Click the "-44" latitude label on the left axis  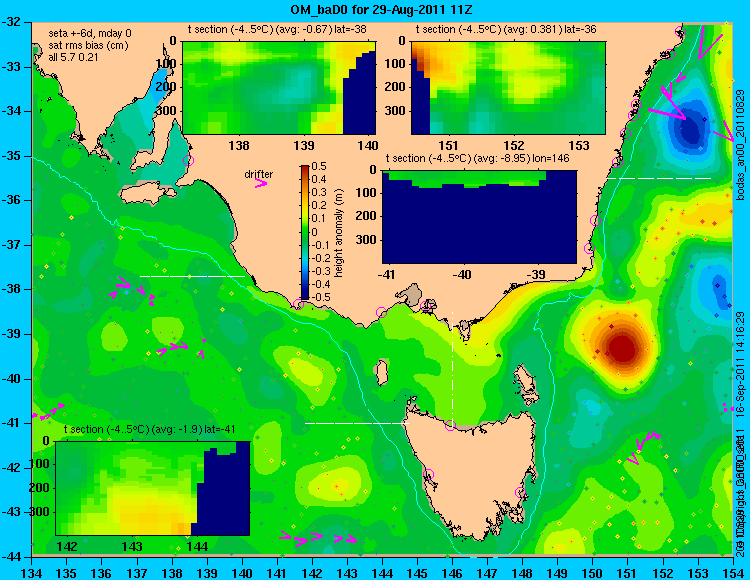(11, 557)
